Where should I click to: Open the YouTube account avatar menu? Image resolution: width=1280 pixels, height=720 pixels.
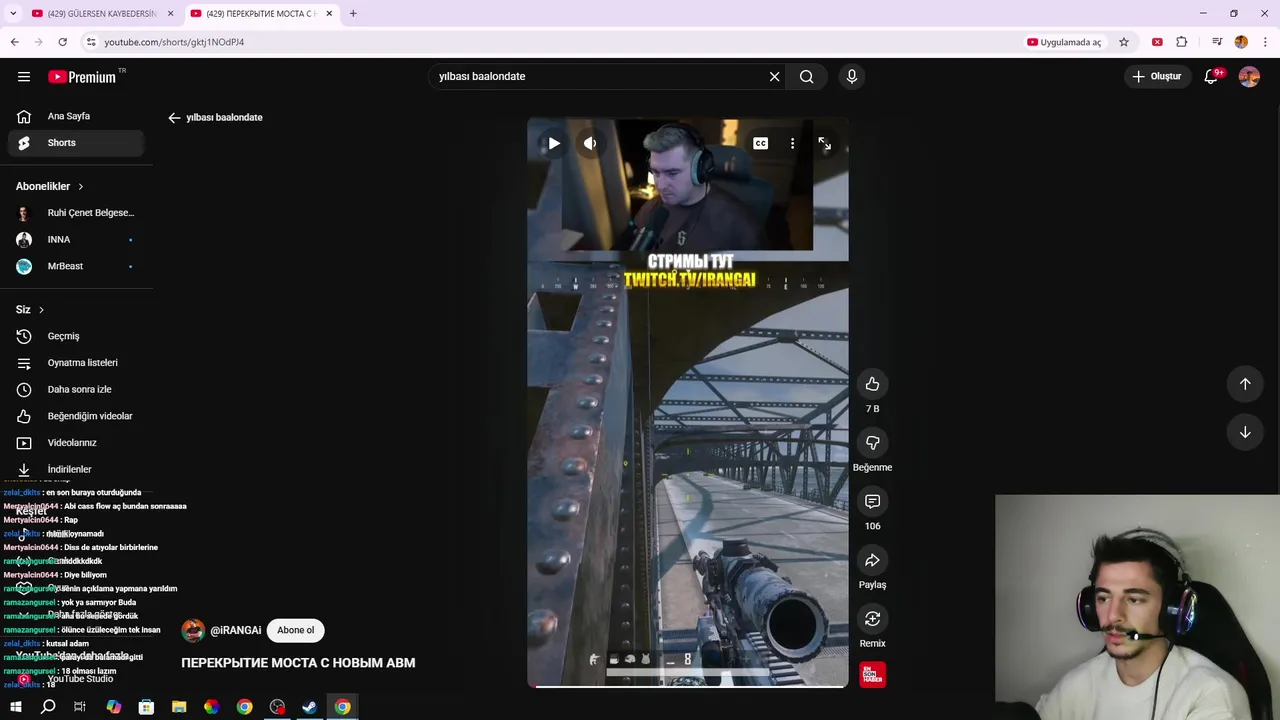pyautogui.click(x=1249, y=76)
